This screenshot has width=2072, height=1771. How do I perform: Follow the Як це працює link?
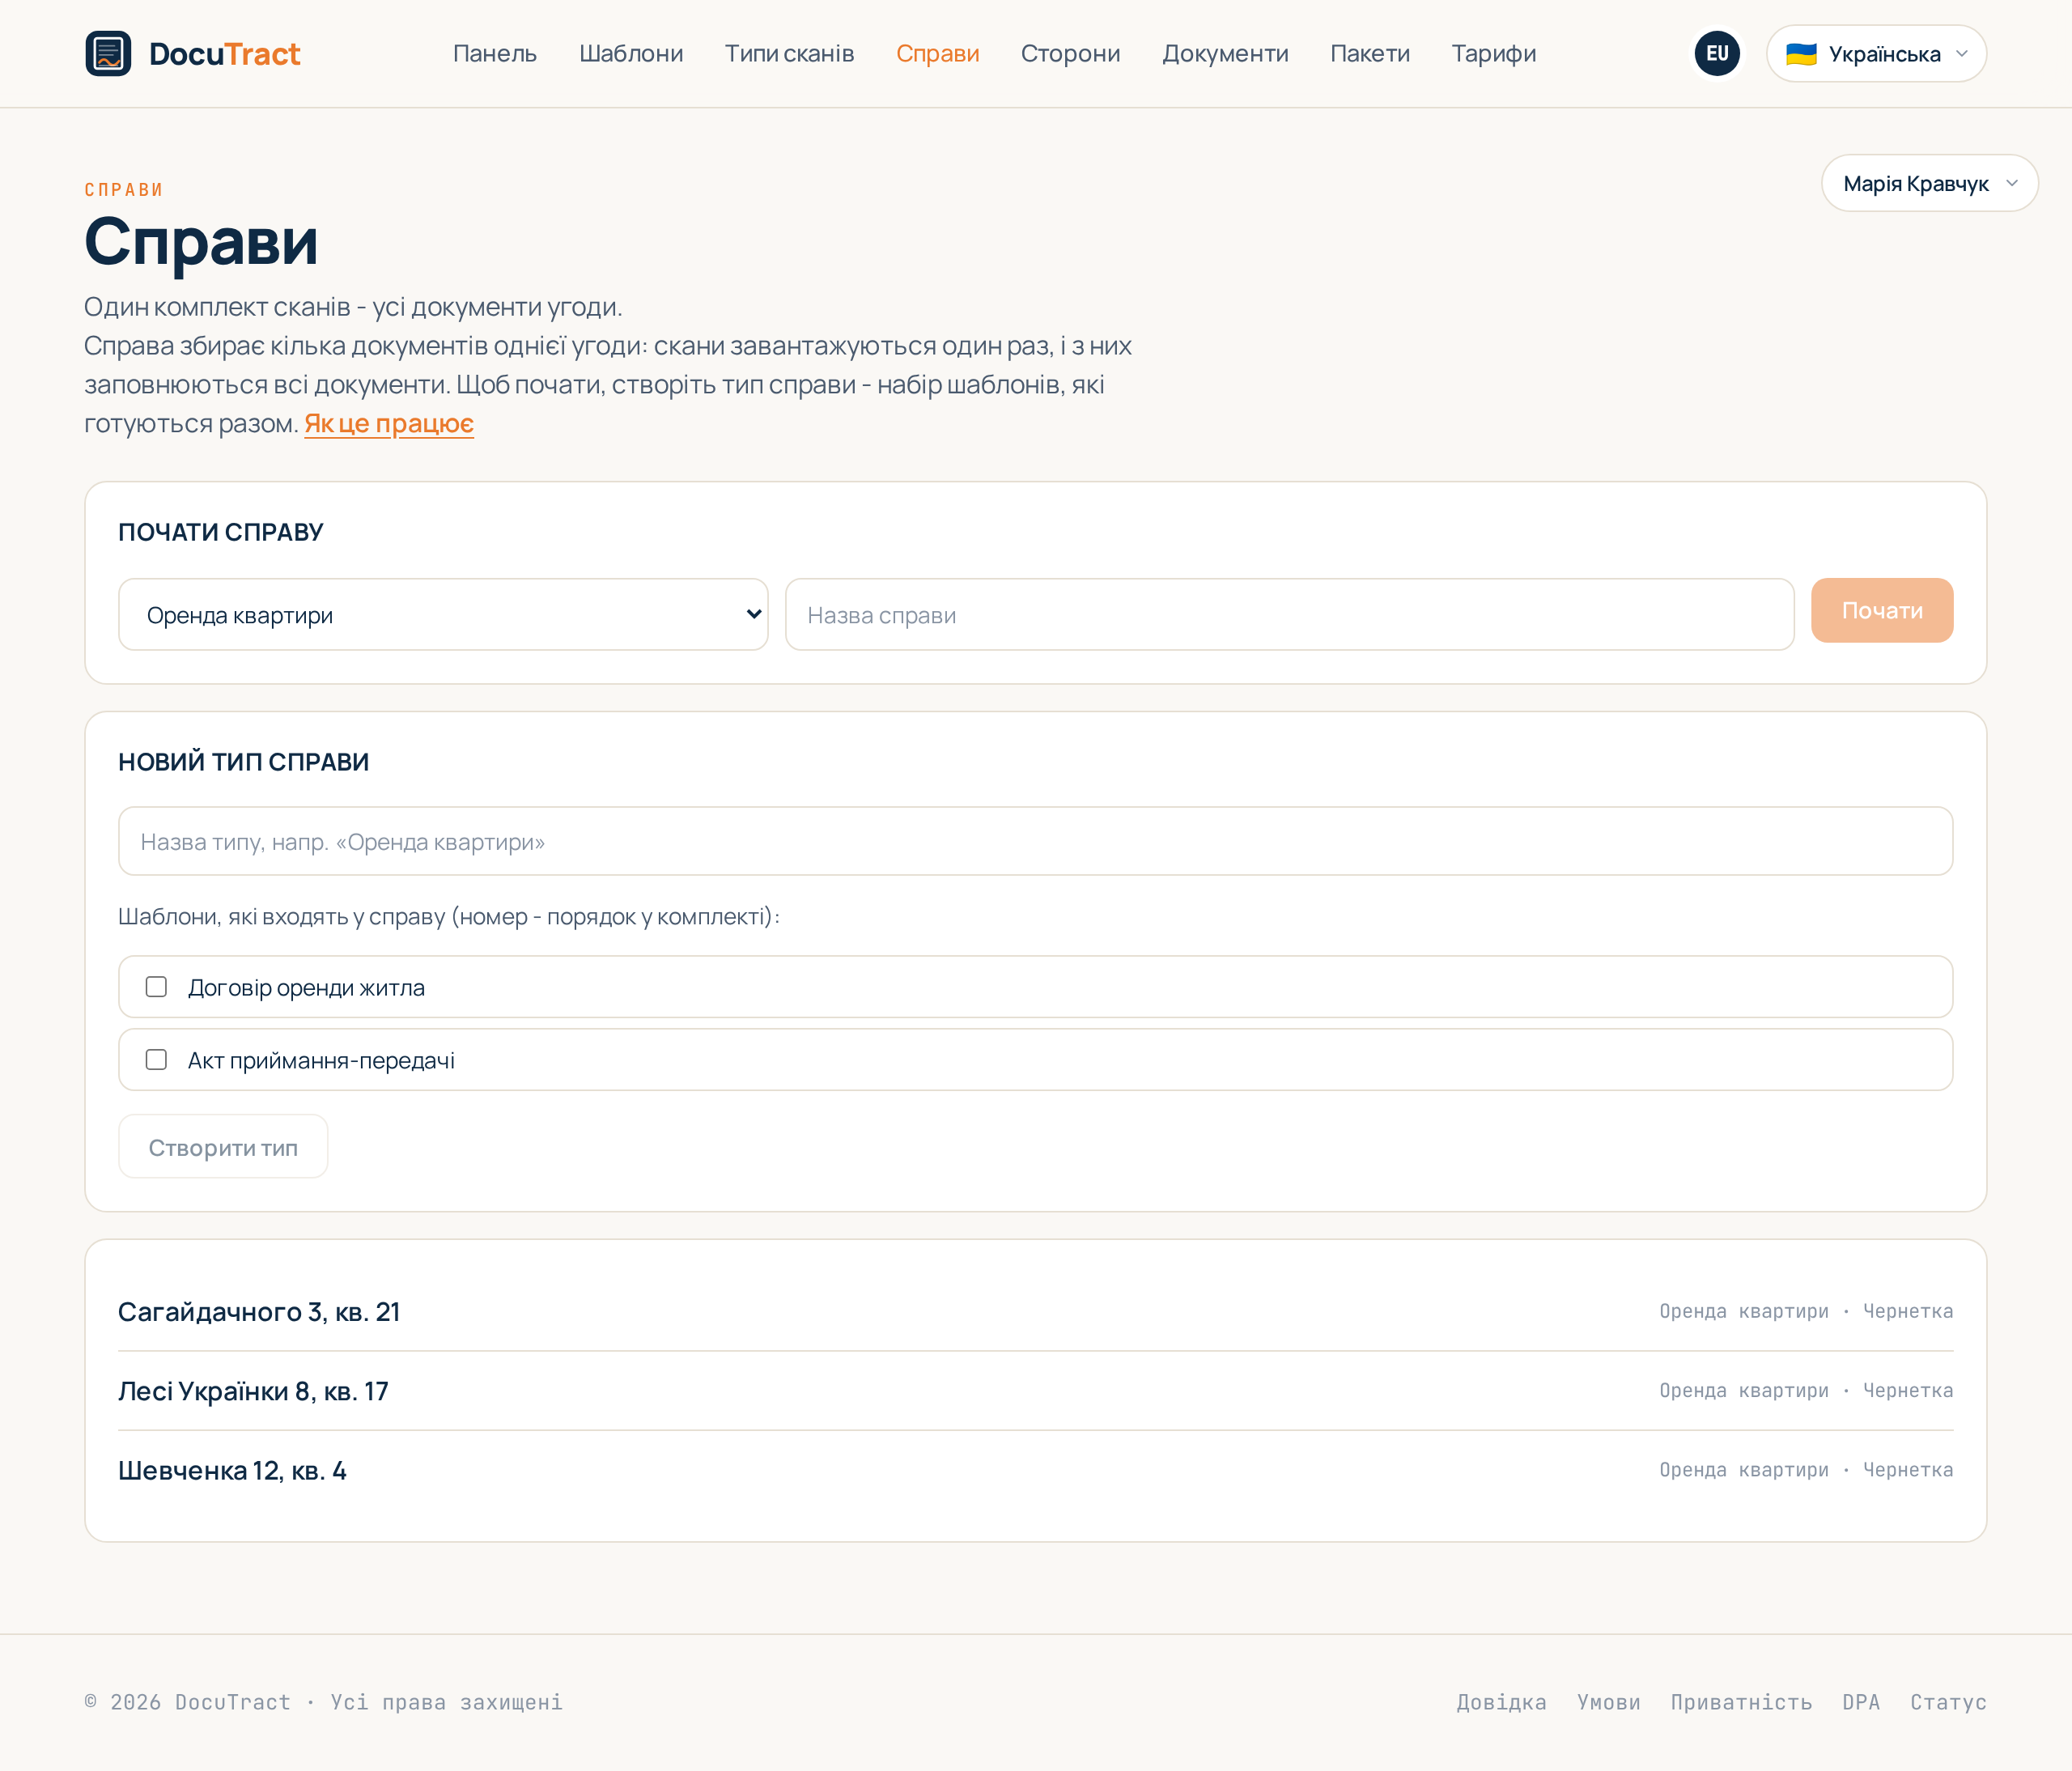389,424
